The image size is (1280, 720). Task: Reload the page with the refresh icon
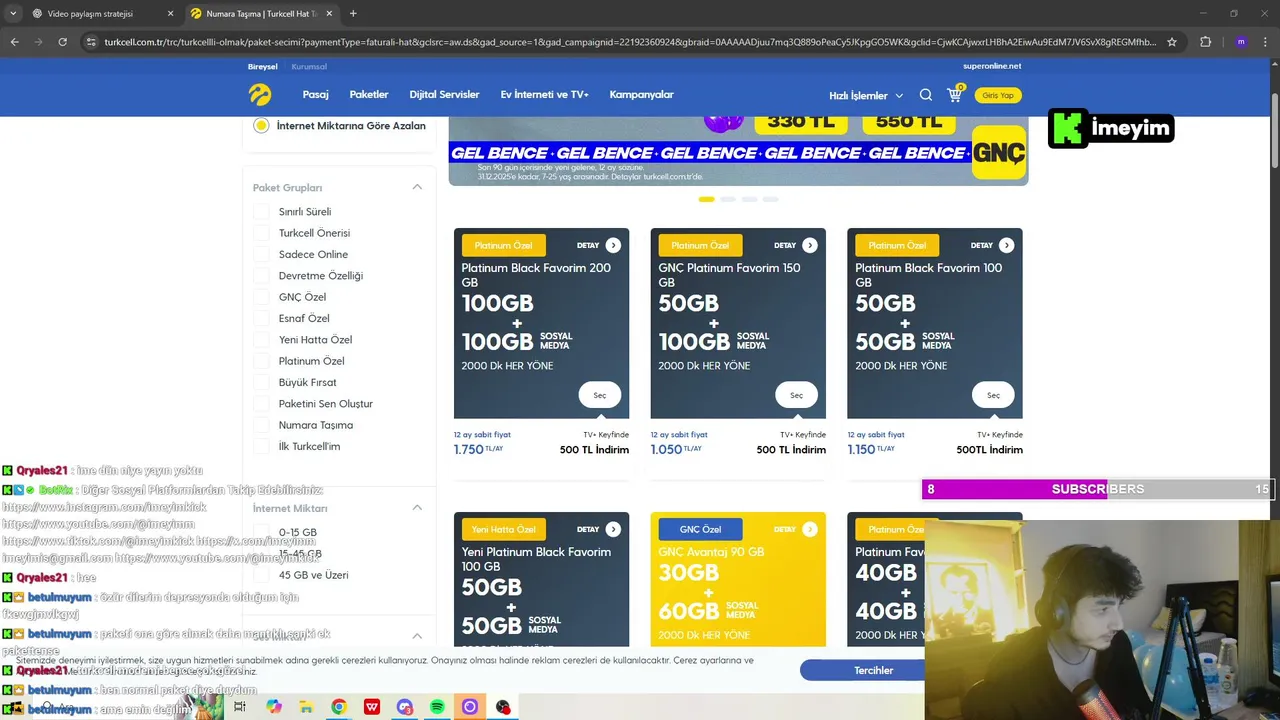point(62,42)
